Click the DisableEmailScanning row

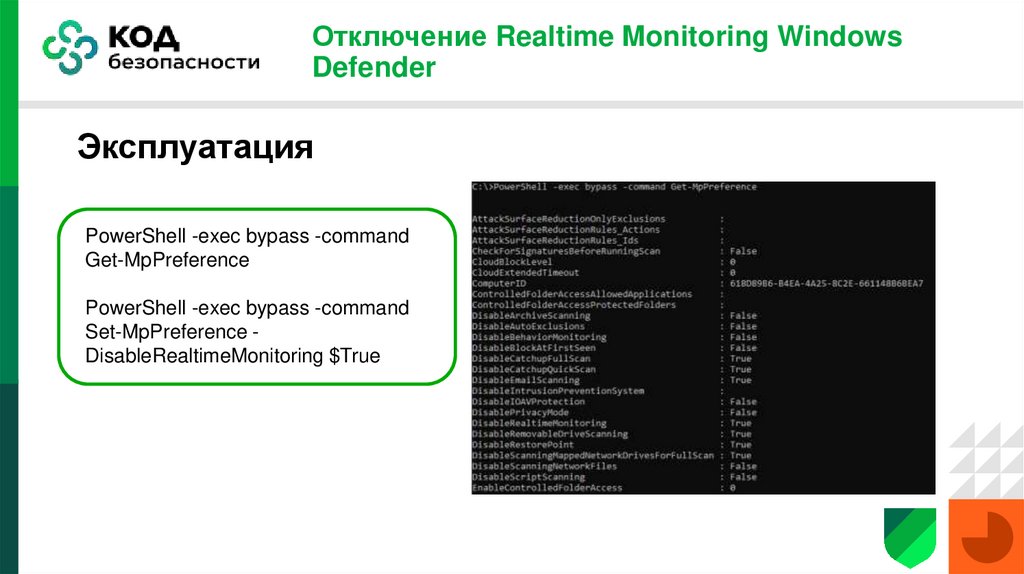point(612,380)
